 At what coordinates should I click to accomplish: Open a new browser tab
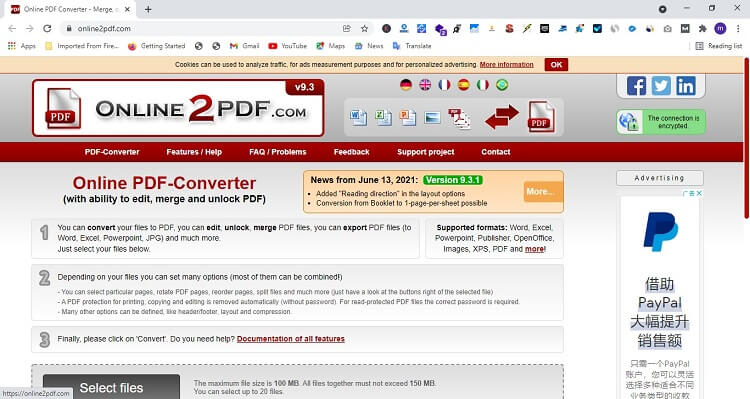[x=148, y=9]
